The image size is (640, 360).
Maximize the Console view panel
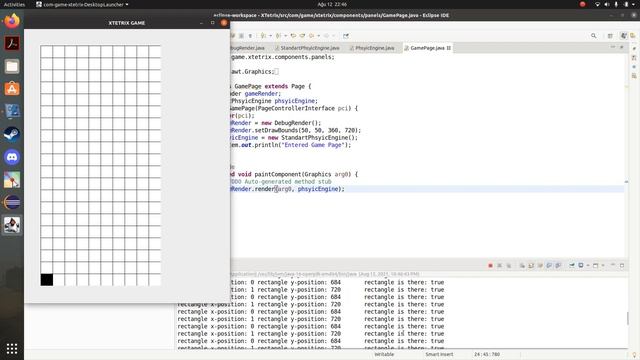pos(622,266)
